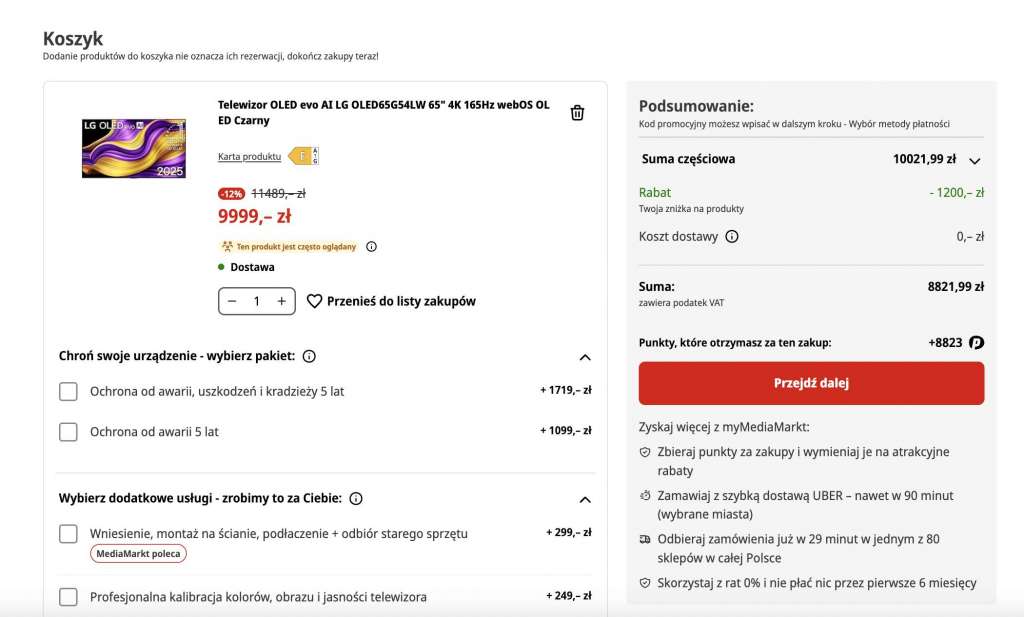Click the store pickup icon near "Odbieraj zamówienia"

(x=645, y=538)
